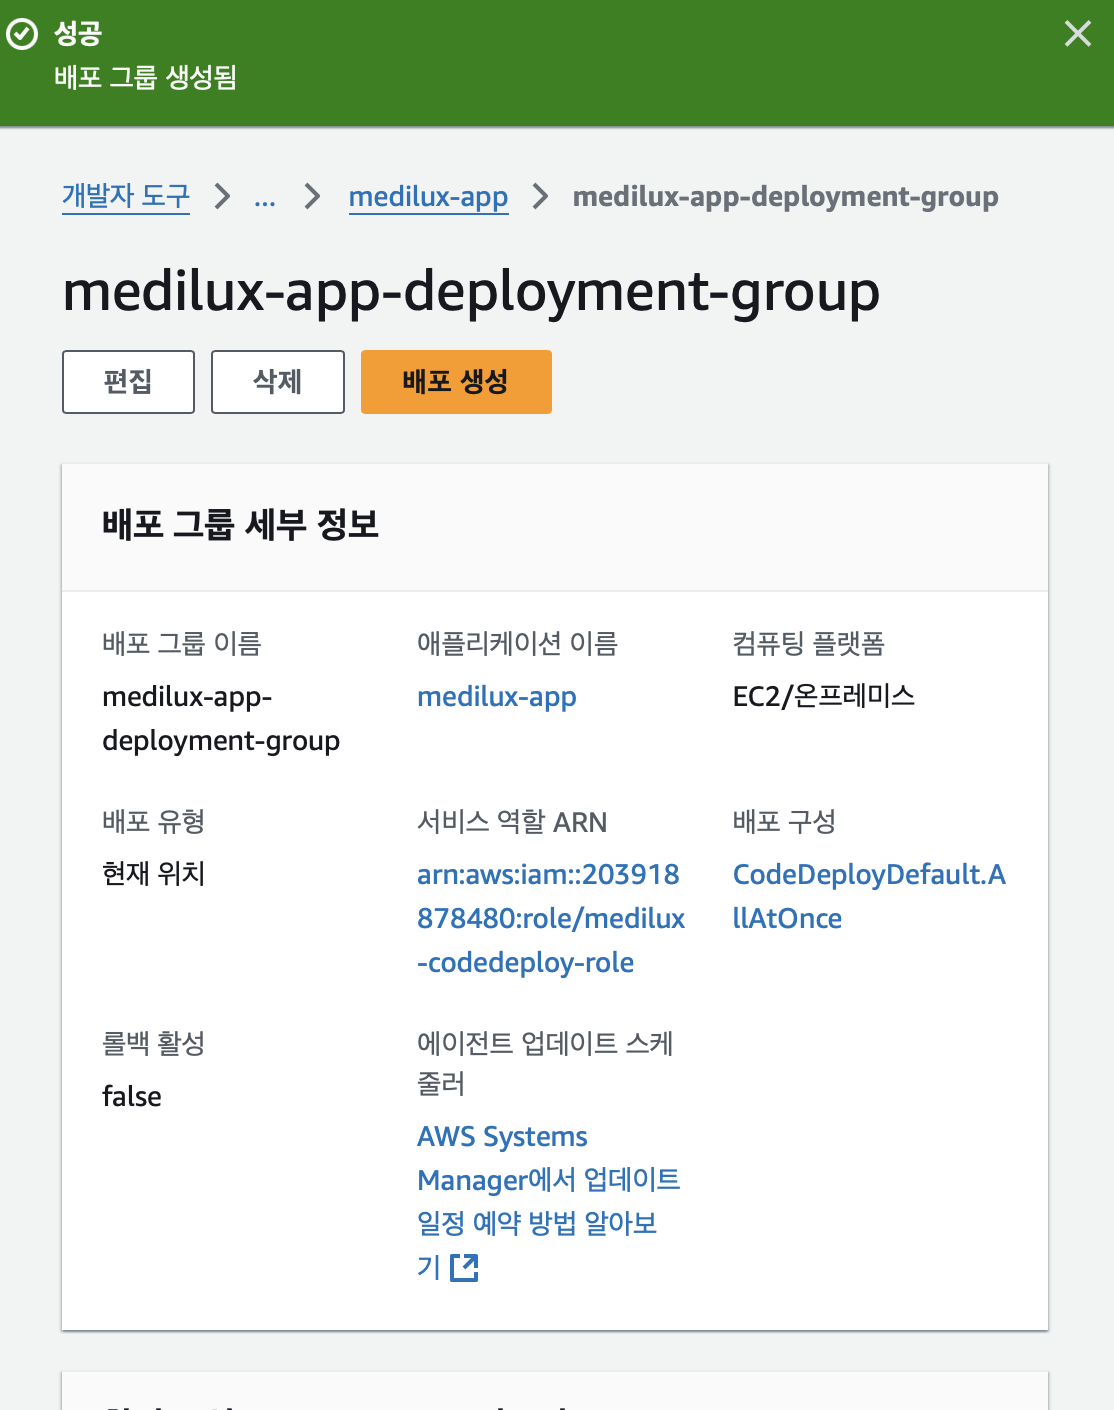Open the medilux-app application name link

point(497,697)
